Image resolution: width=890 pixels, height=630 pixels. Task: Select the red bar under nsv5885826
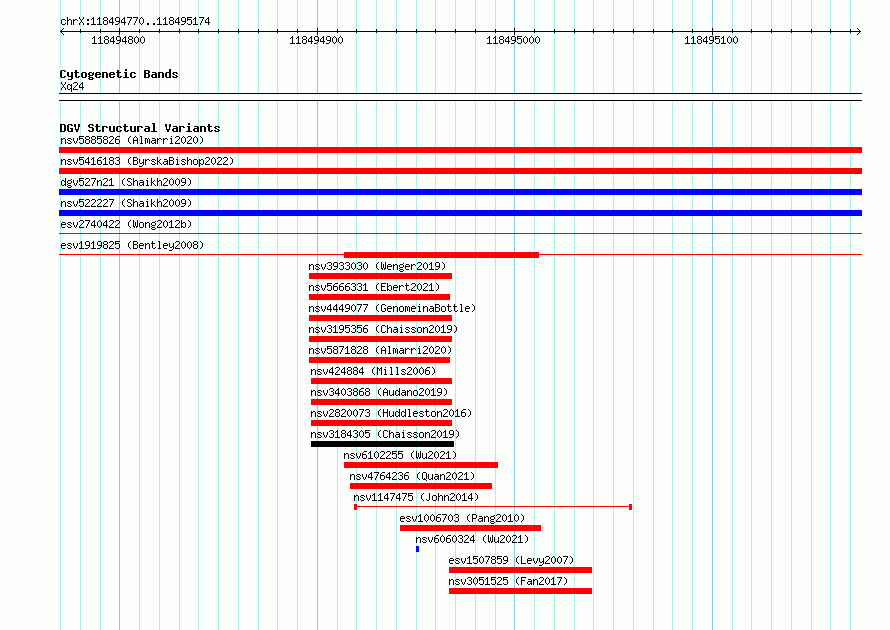point(460,150)
